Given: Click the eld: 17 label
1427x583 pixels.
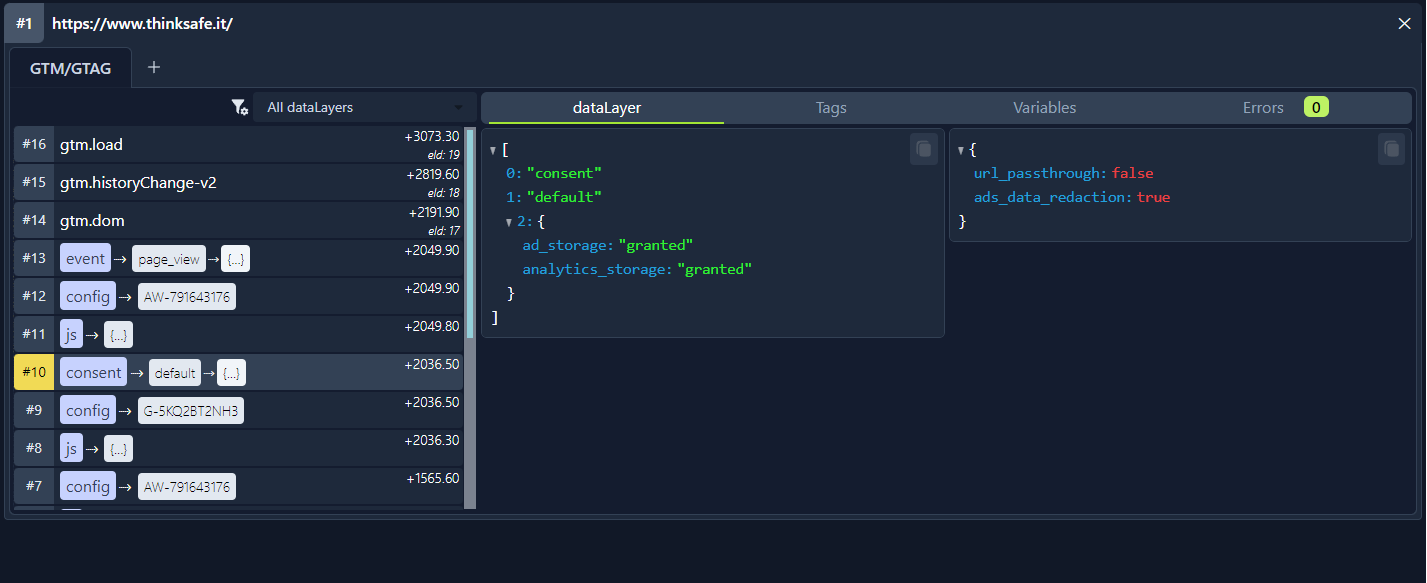Looking at the screenshot, I should click(x=443, y=231).
